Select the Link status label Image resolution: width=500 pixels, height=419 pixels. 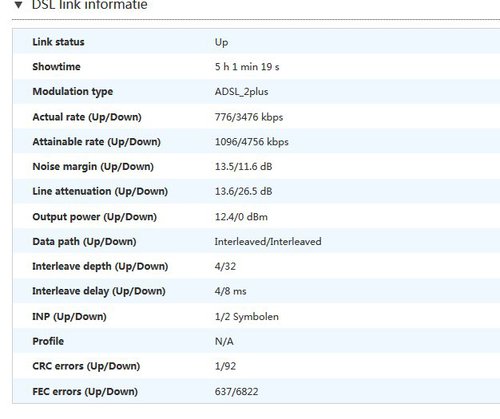[x=58, y=42]
